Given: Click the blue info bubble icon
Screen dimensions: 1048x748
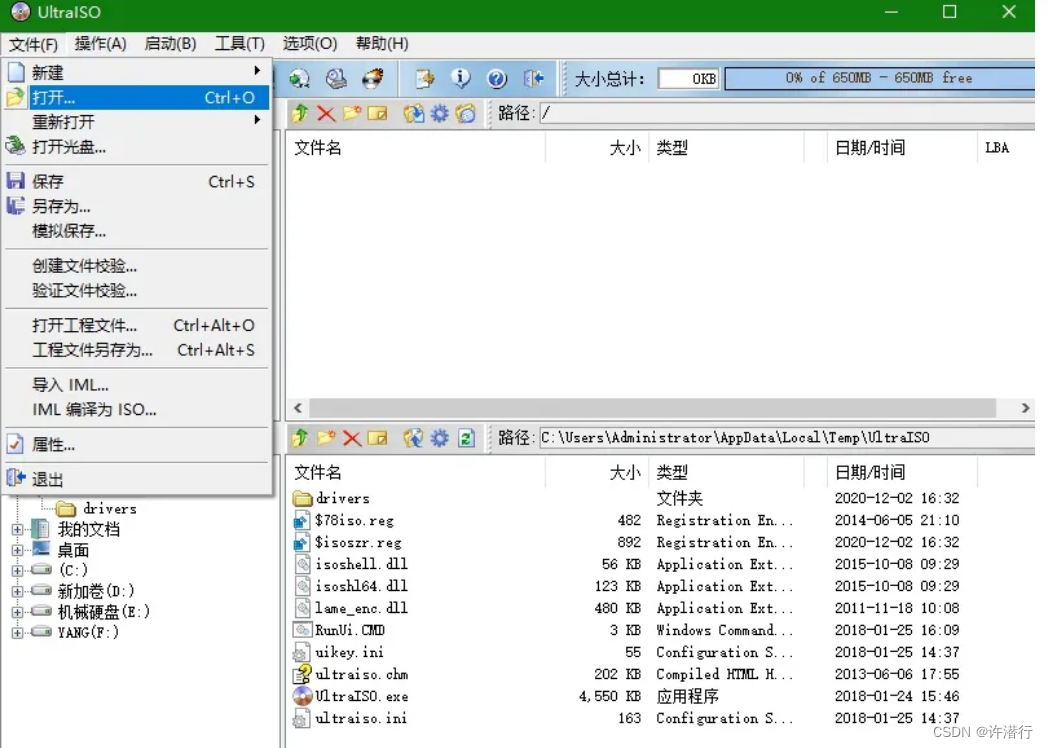Looking at the screenshot, I should (461, 78).
